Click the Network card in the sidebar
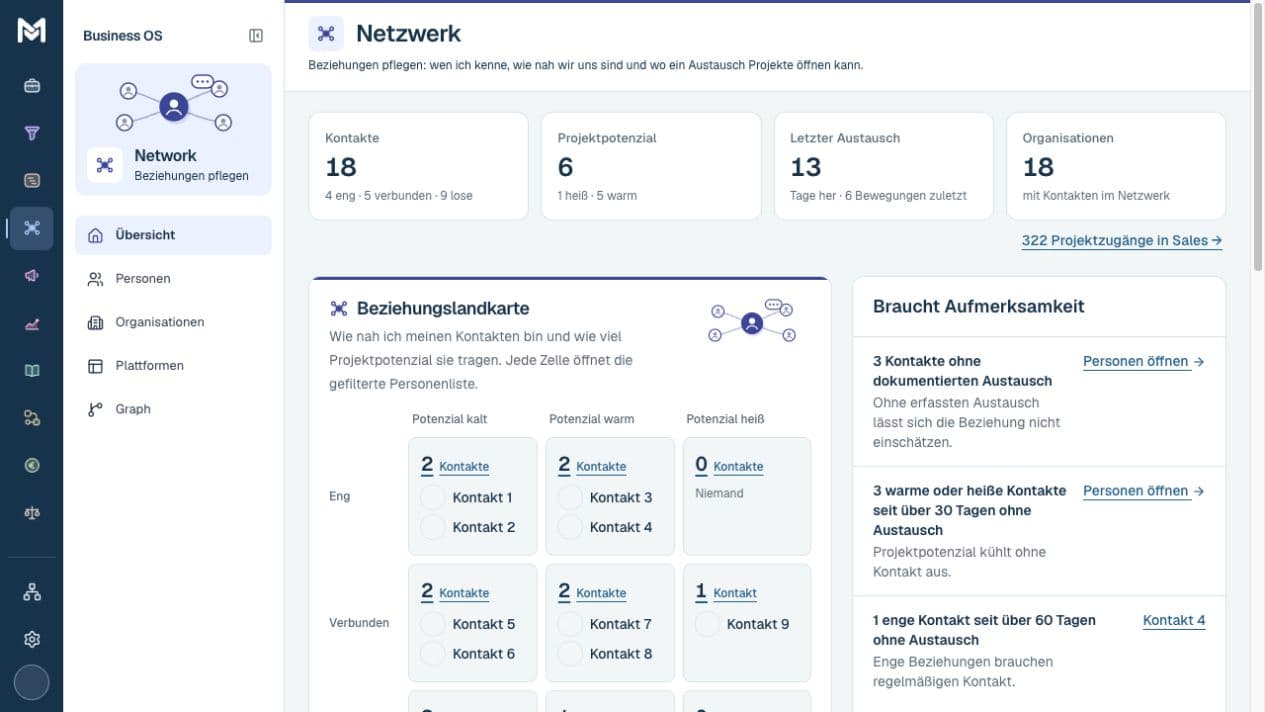The height and width of the screenshot is (712, 1265). 173,129
